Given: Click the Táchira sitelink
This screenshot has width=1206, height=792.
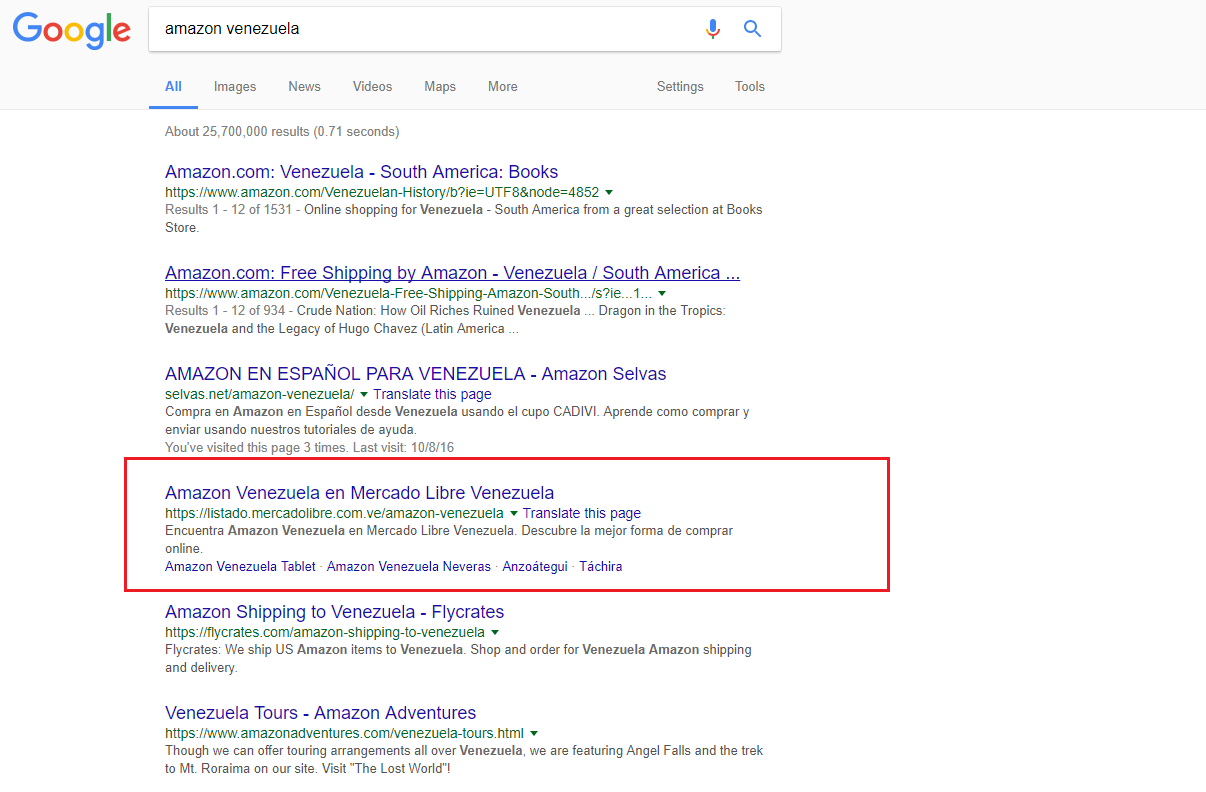Looking at the screenshot, I should 600,566.
